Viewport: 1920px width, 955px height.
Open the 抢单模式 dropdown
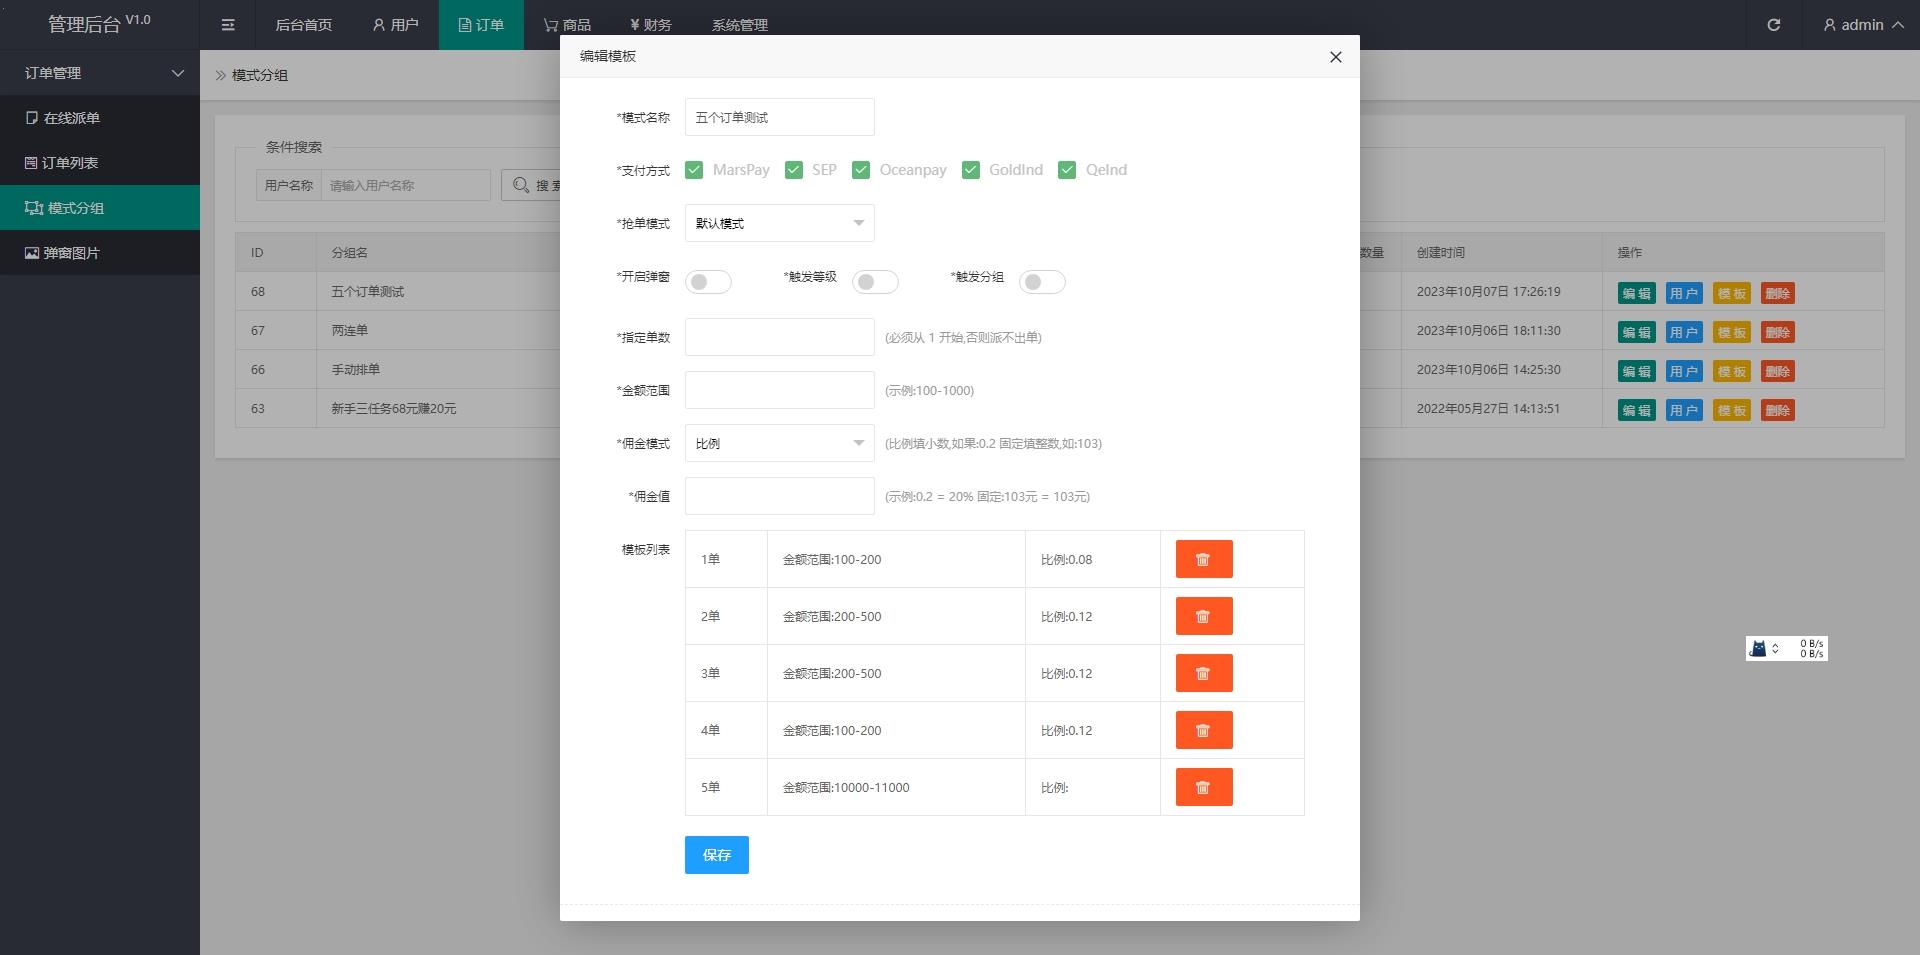point(779,223)
